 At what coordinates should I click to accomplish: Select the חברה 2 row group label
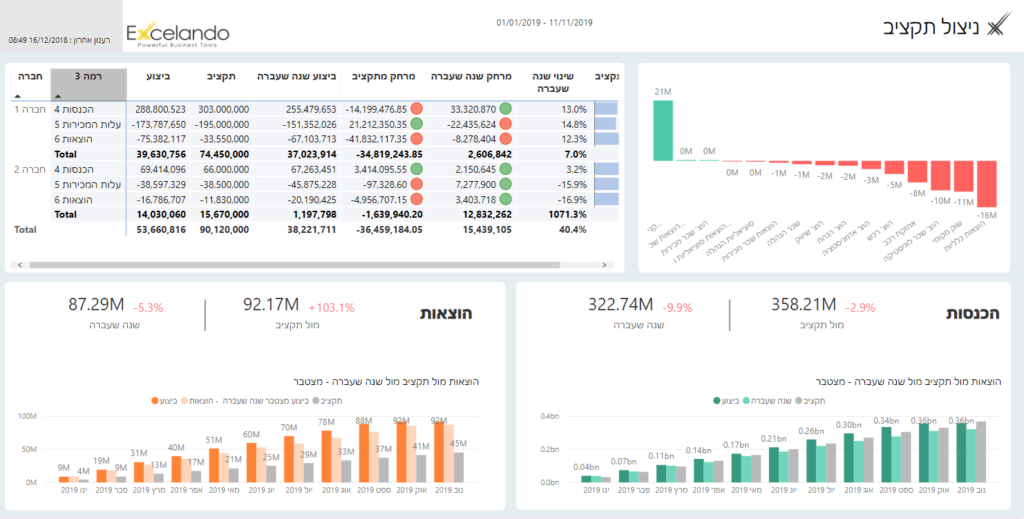pos(30,170)
